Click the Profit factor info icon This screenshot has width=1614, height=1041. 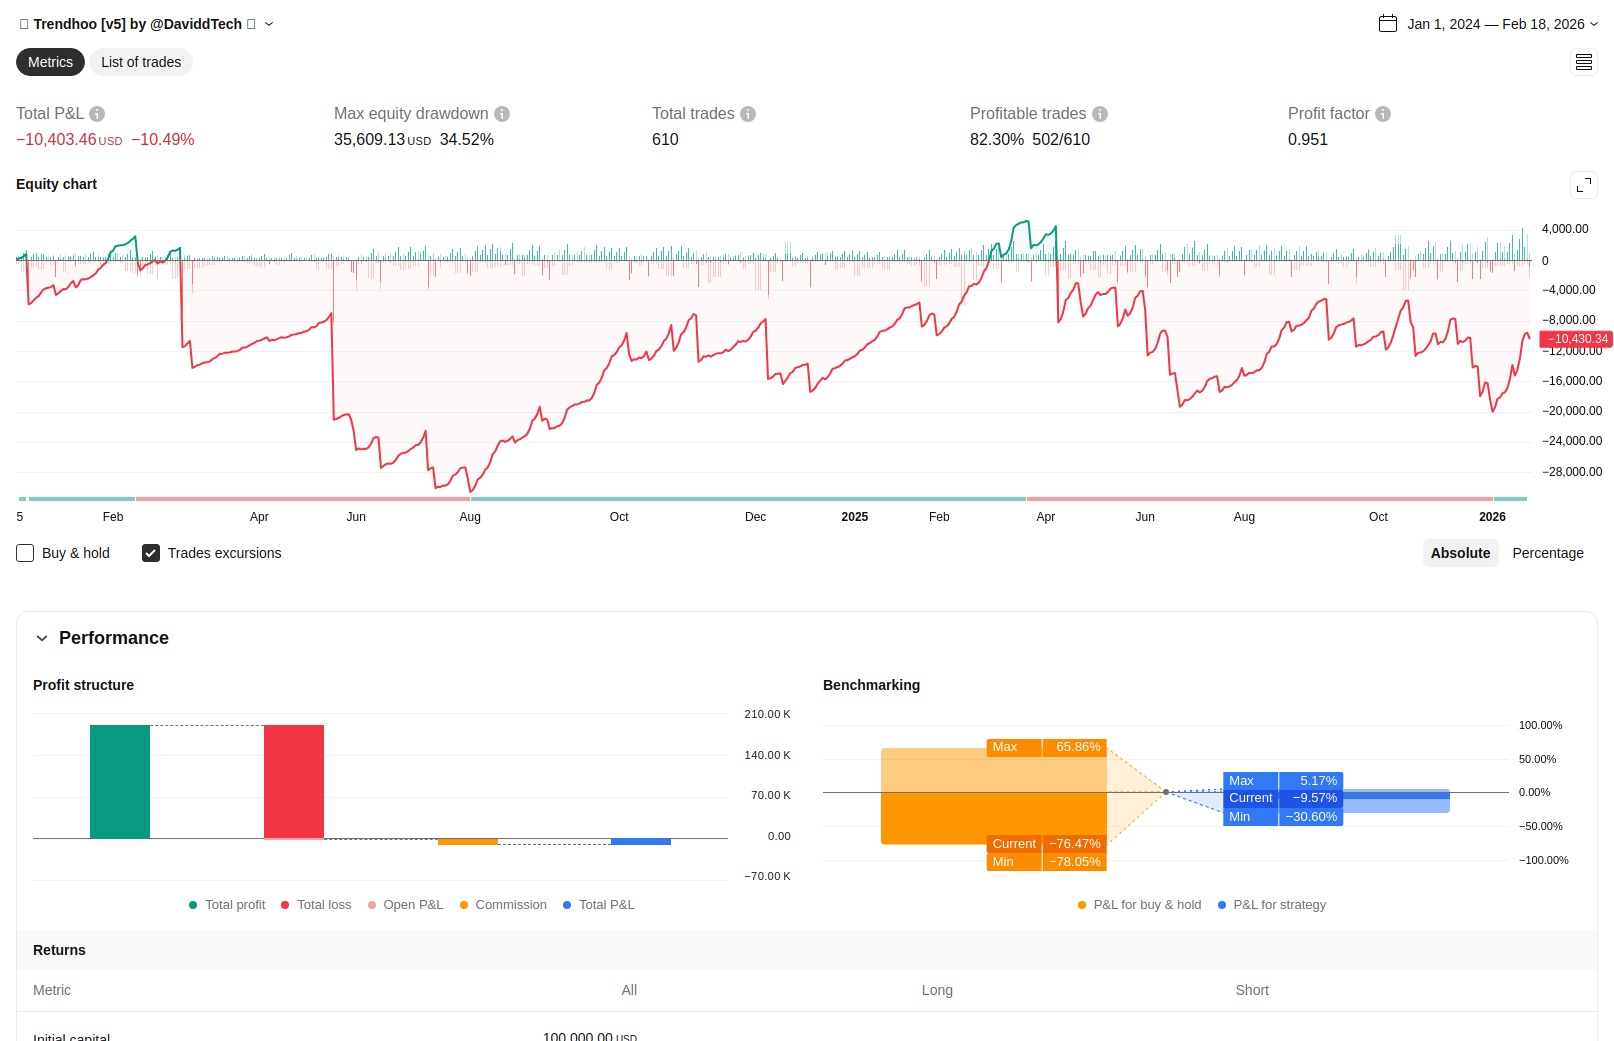[1383, 114]
